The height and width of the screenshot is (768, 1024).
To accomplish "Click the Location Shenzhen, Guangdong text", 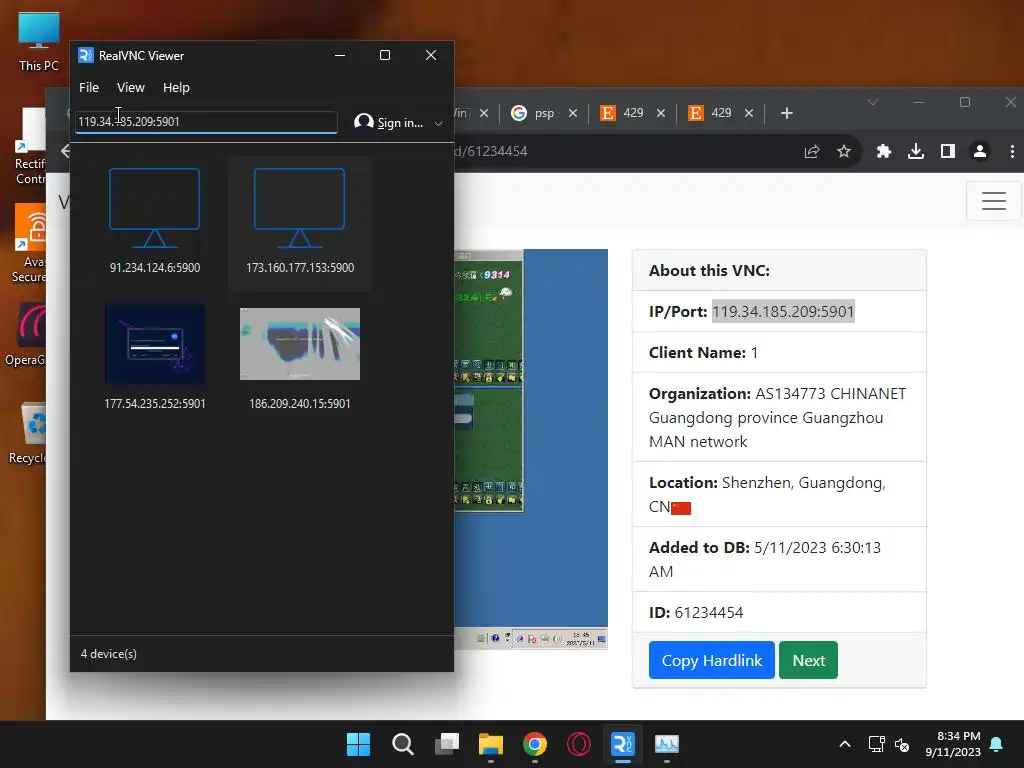I will click(x=767, y=494).
